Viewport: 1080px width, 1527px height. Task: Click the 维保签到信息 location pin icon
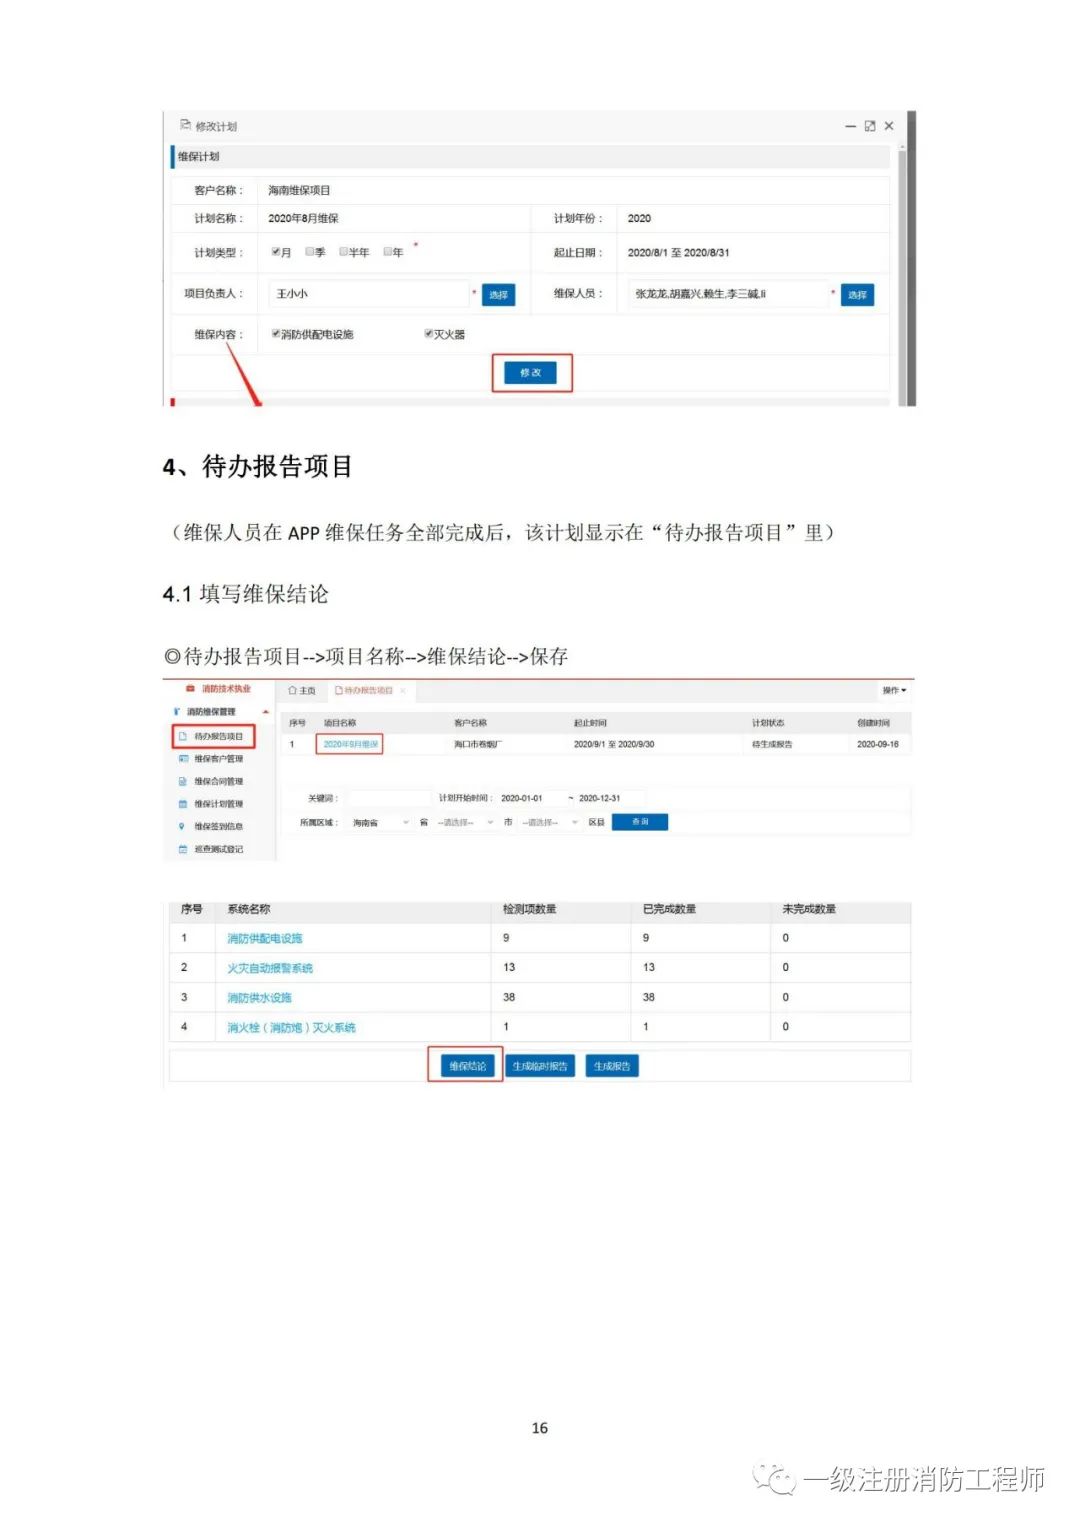coord(182,827)
